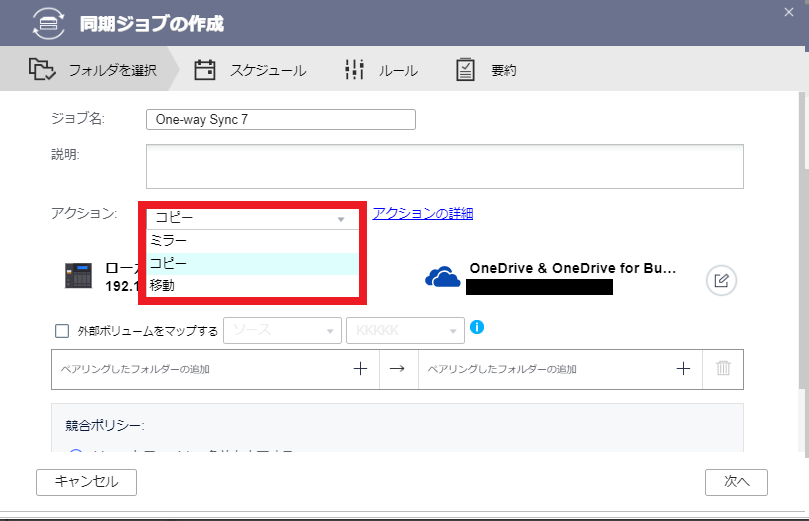Viewport: 809px width, 521px height.
Task: Click the dialog vertical scrollbar
Action: (802, 240)
